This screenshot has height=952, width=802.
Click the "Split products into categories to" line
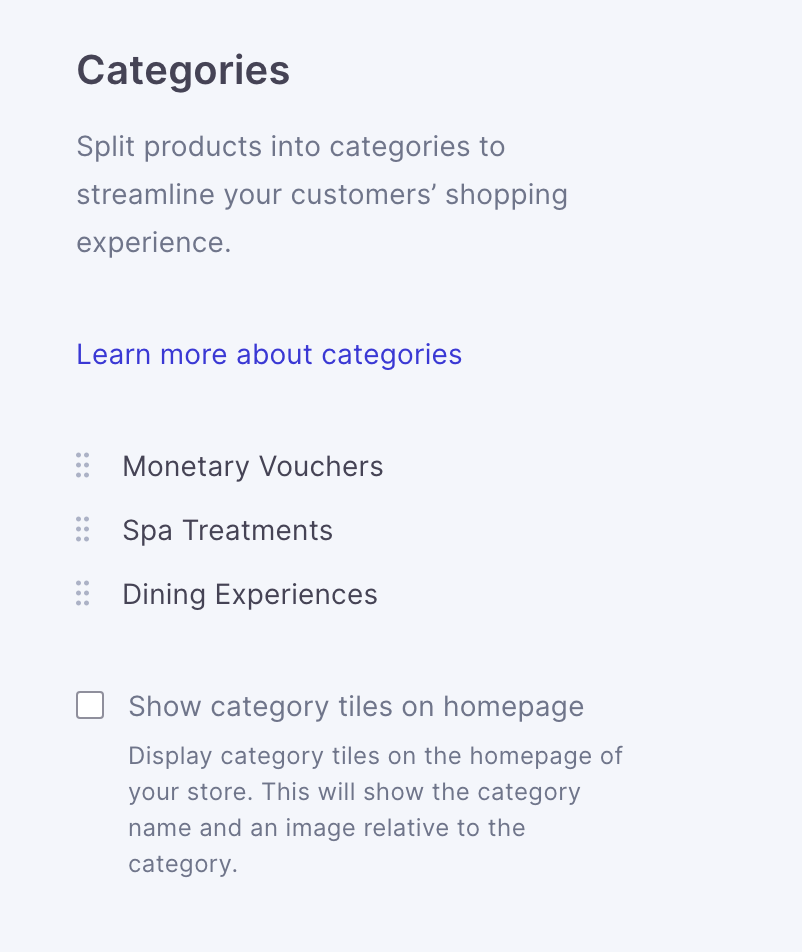coord(290,147)
